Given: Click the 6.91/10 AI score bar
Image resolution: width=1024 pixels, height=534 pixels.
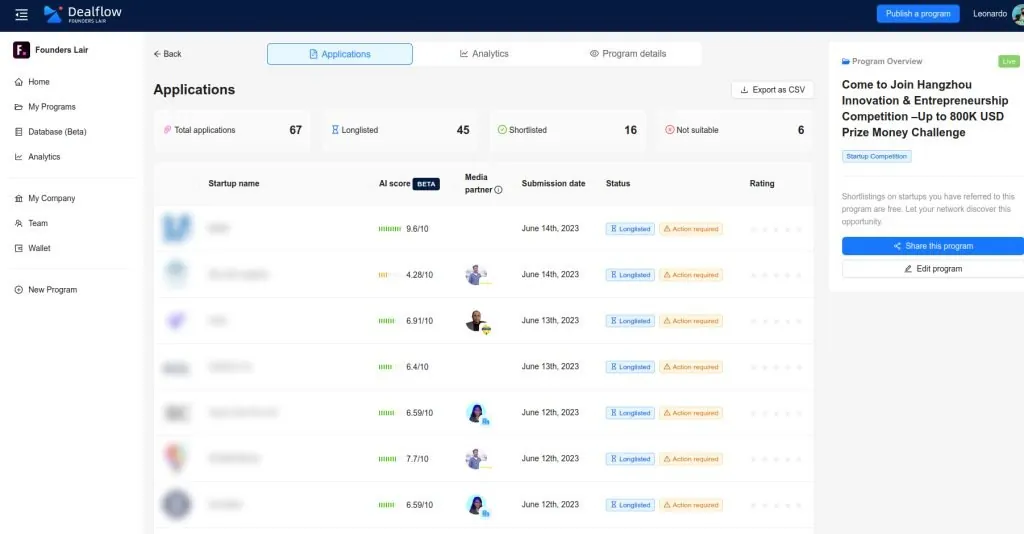Looking at the screenshot, I should (x=387, y=321).
